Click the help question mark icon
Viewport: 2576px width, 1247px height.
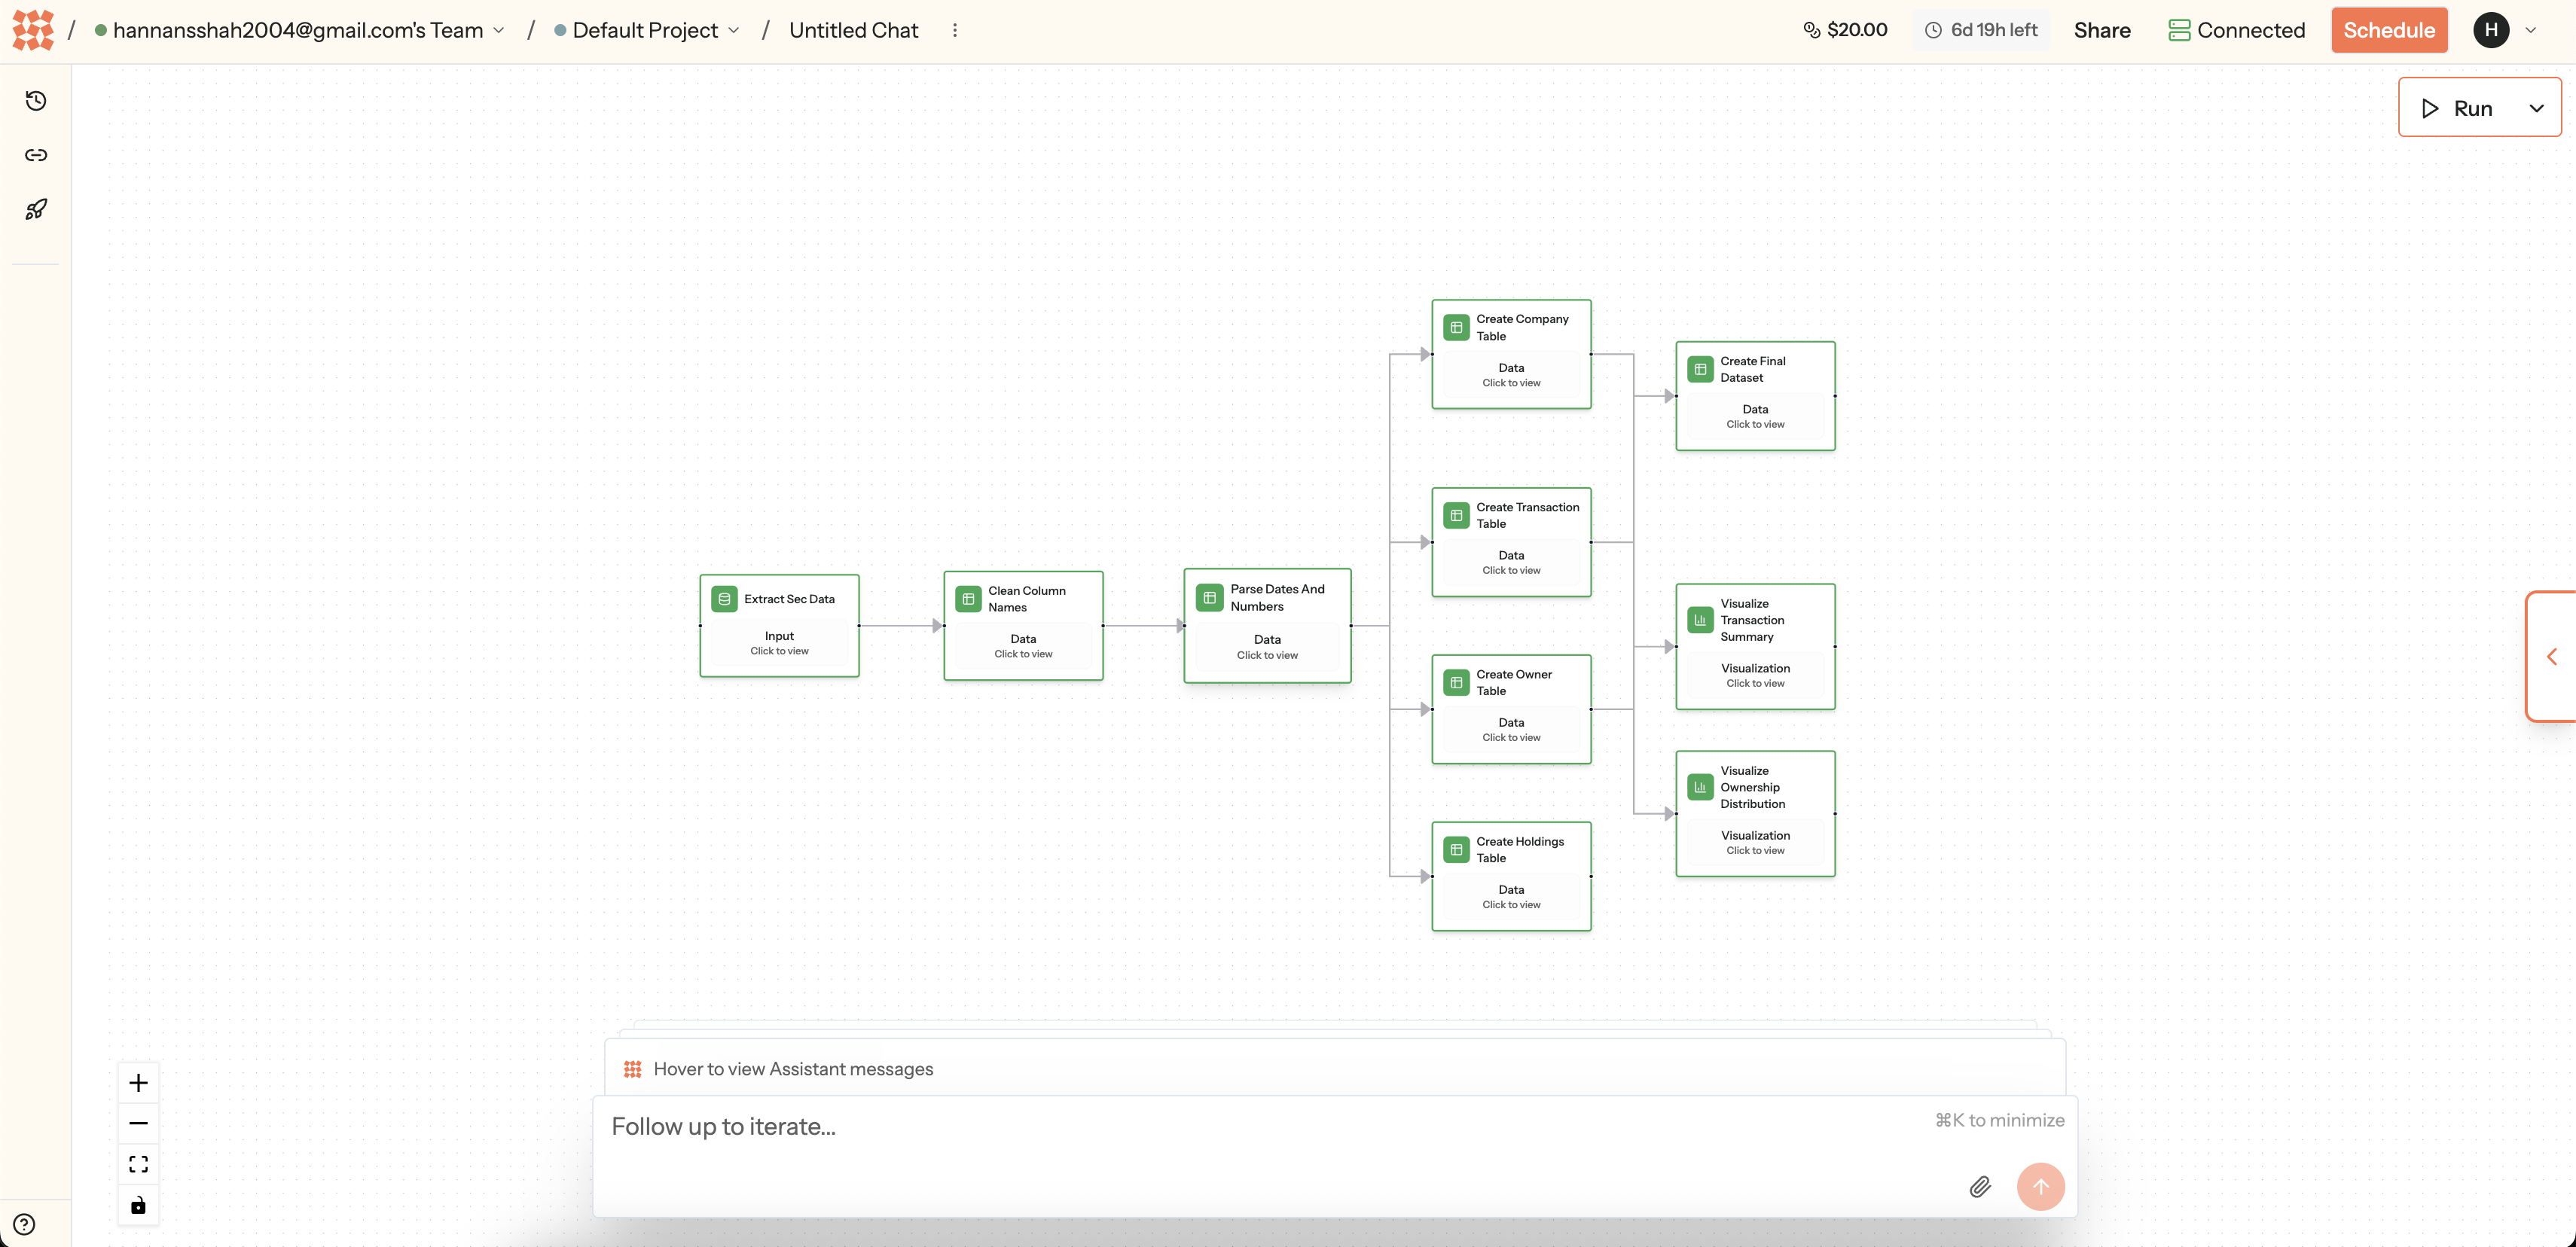coord(24,1224)
